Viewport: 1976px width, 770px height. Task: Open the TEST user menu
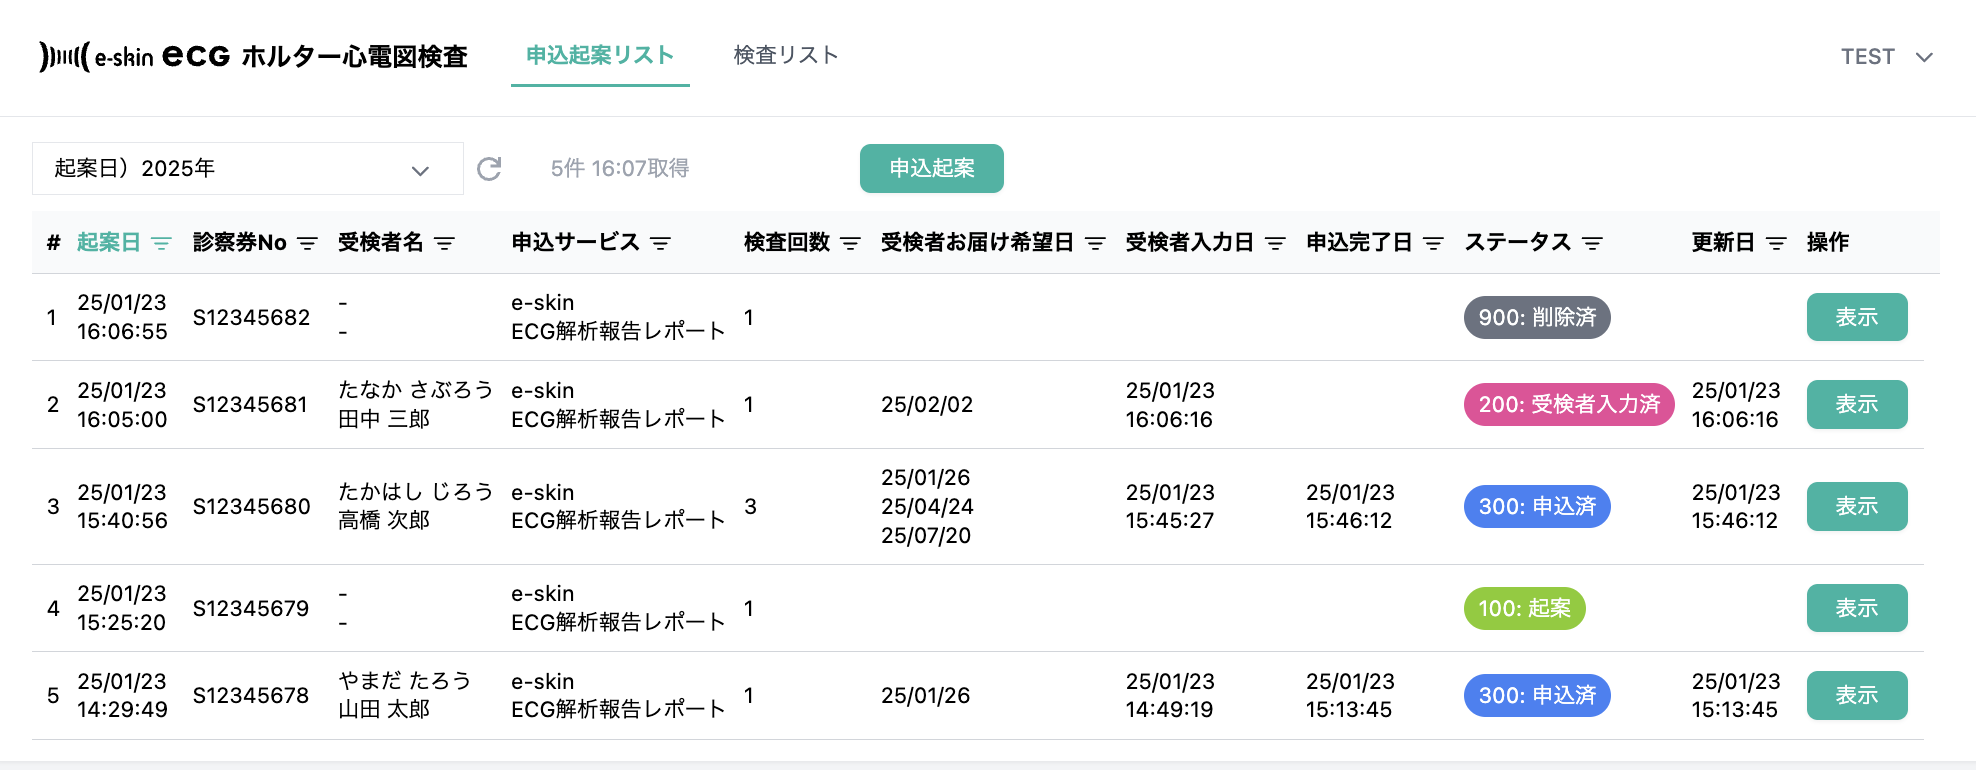click(1886, 57)
